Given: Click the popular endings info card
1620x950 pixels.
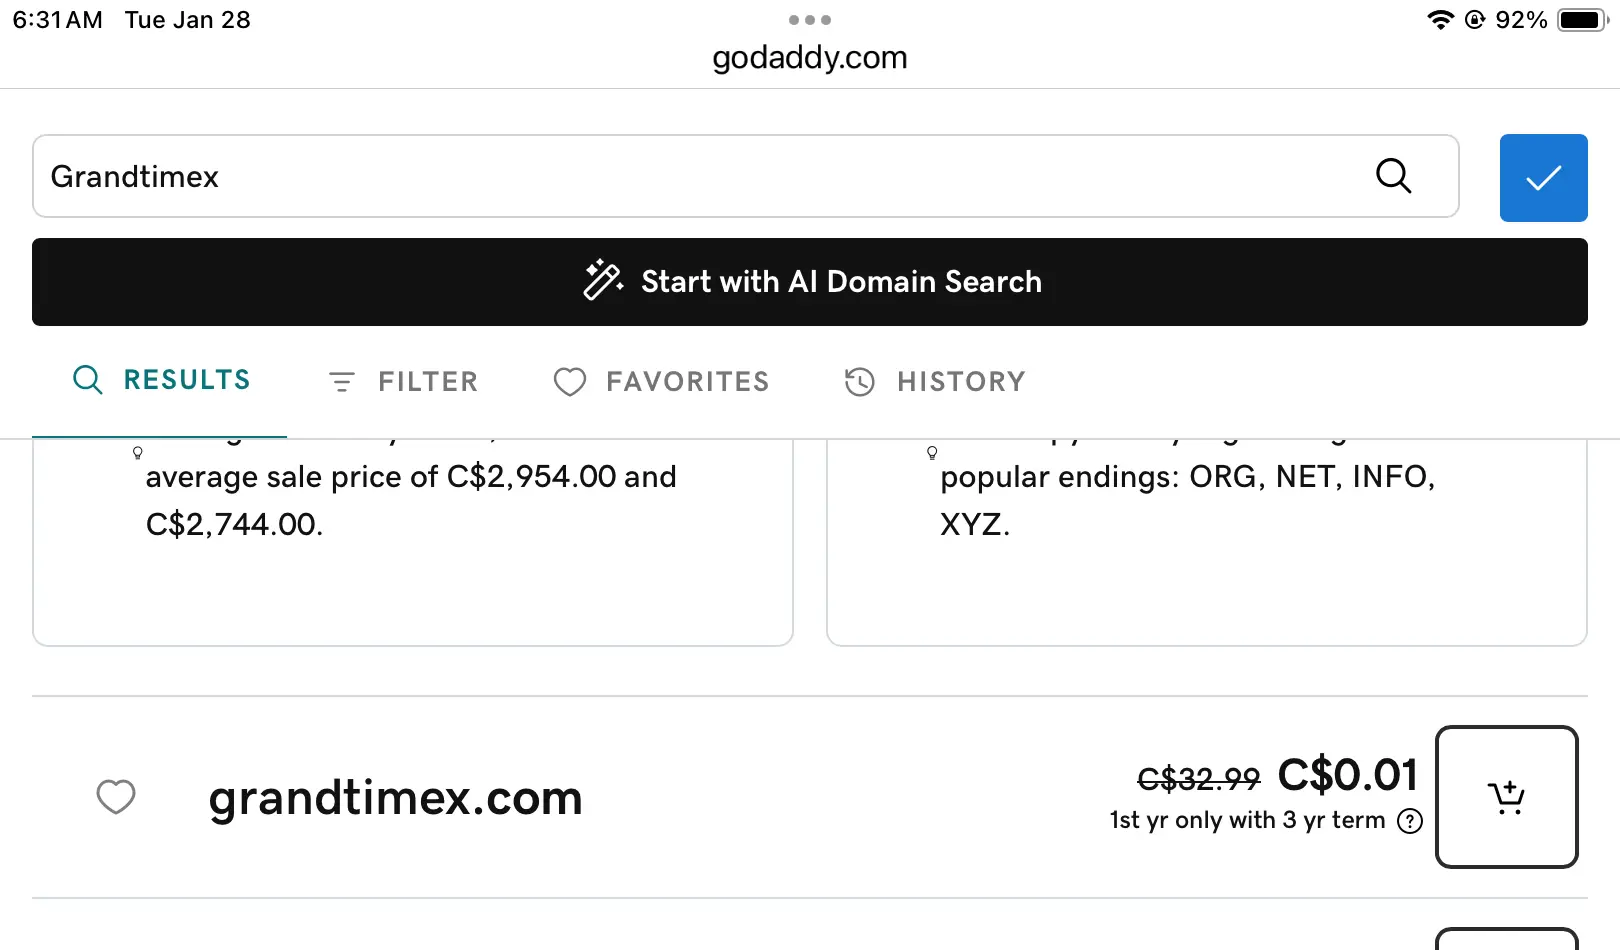Looking at the screenshot, I should tap(1206, 540).
